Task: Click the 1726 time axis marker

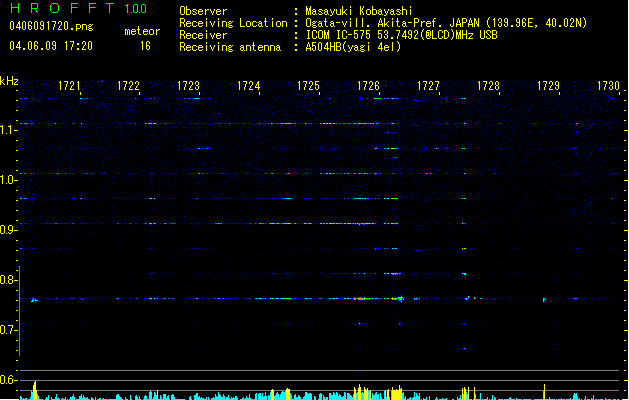Action: point(368,86)
